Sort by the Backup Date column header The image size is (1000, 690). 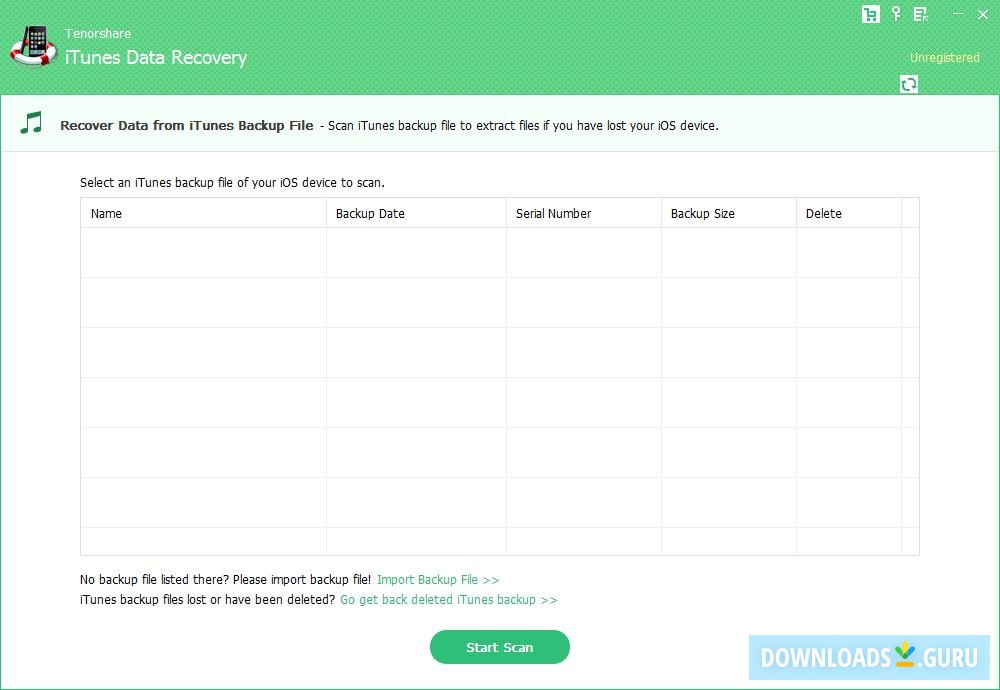416,213
